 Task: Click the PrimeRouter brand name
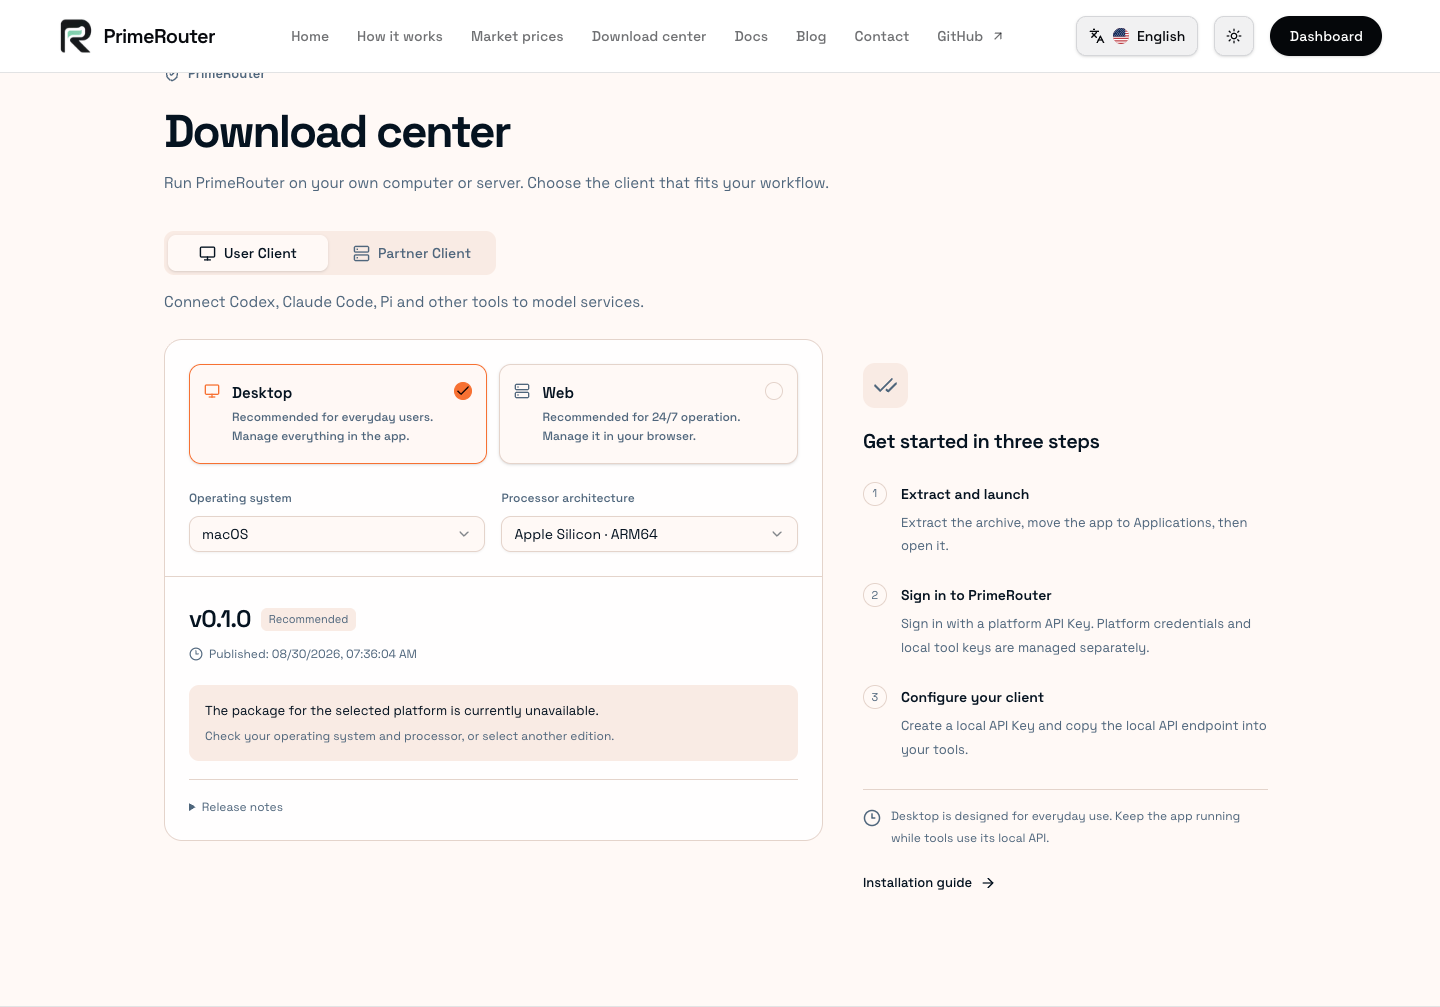(x=159, y=36)
